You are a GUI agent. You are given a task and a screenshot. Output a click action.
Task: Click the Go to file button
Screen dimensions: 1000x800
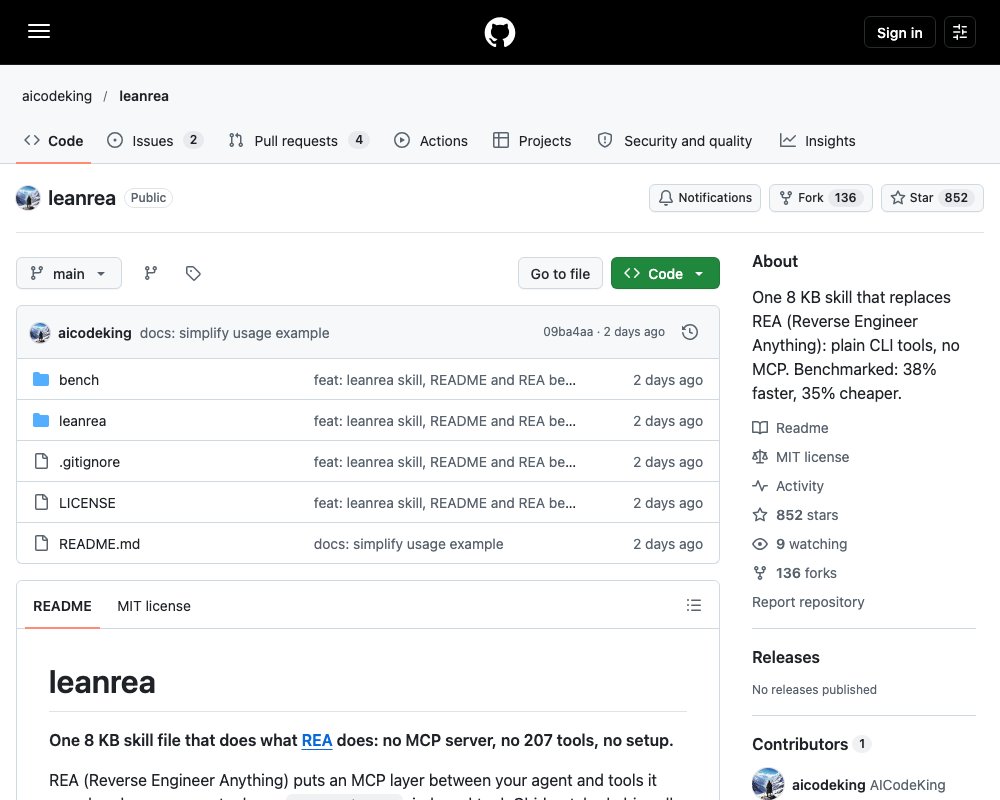pos(560,274)
